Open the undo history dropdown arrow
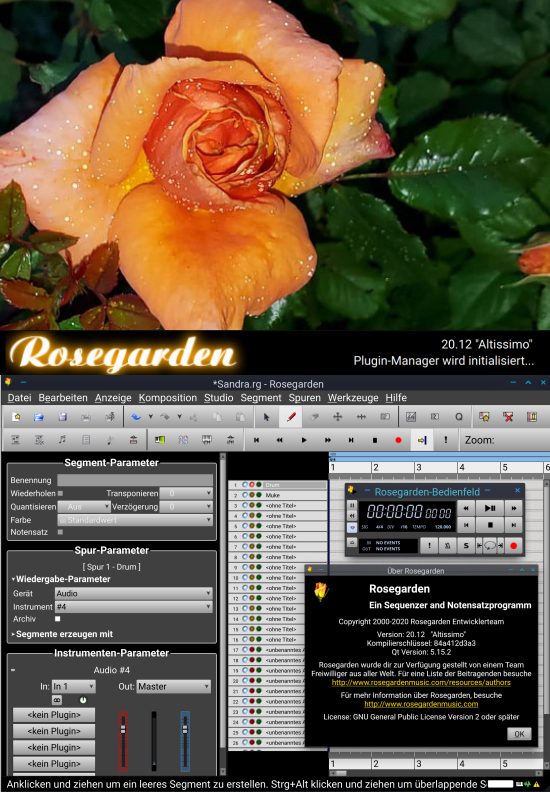This screenshot has width=550, height=792. pyautogui.click(x=150, y=417)
